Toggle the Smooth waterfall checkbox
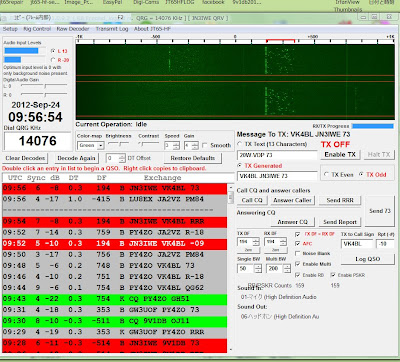400x362 pixels. click(205, 145)
